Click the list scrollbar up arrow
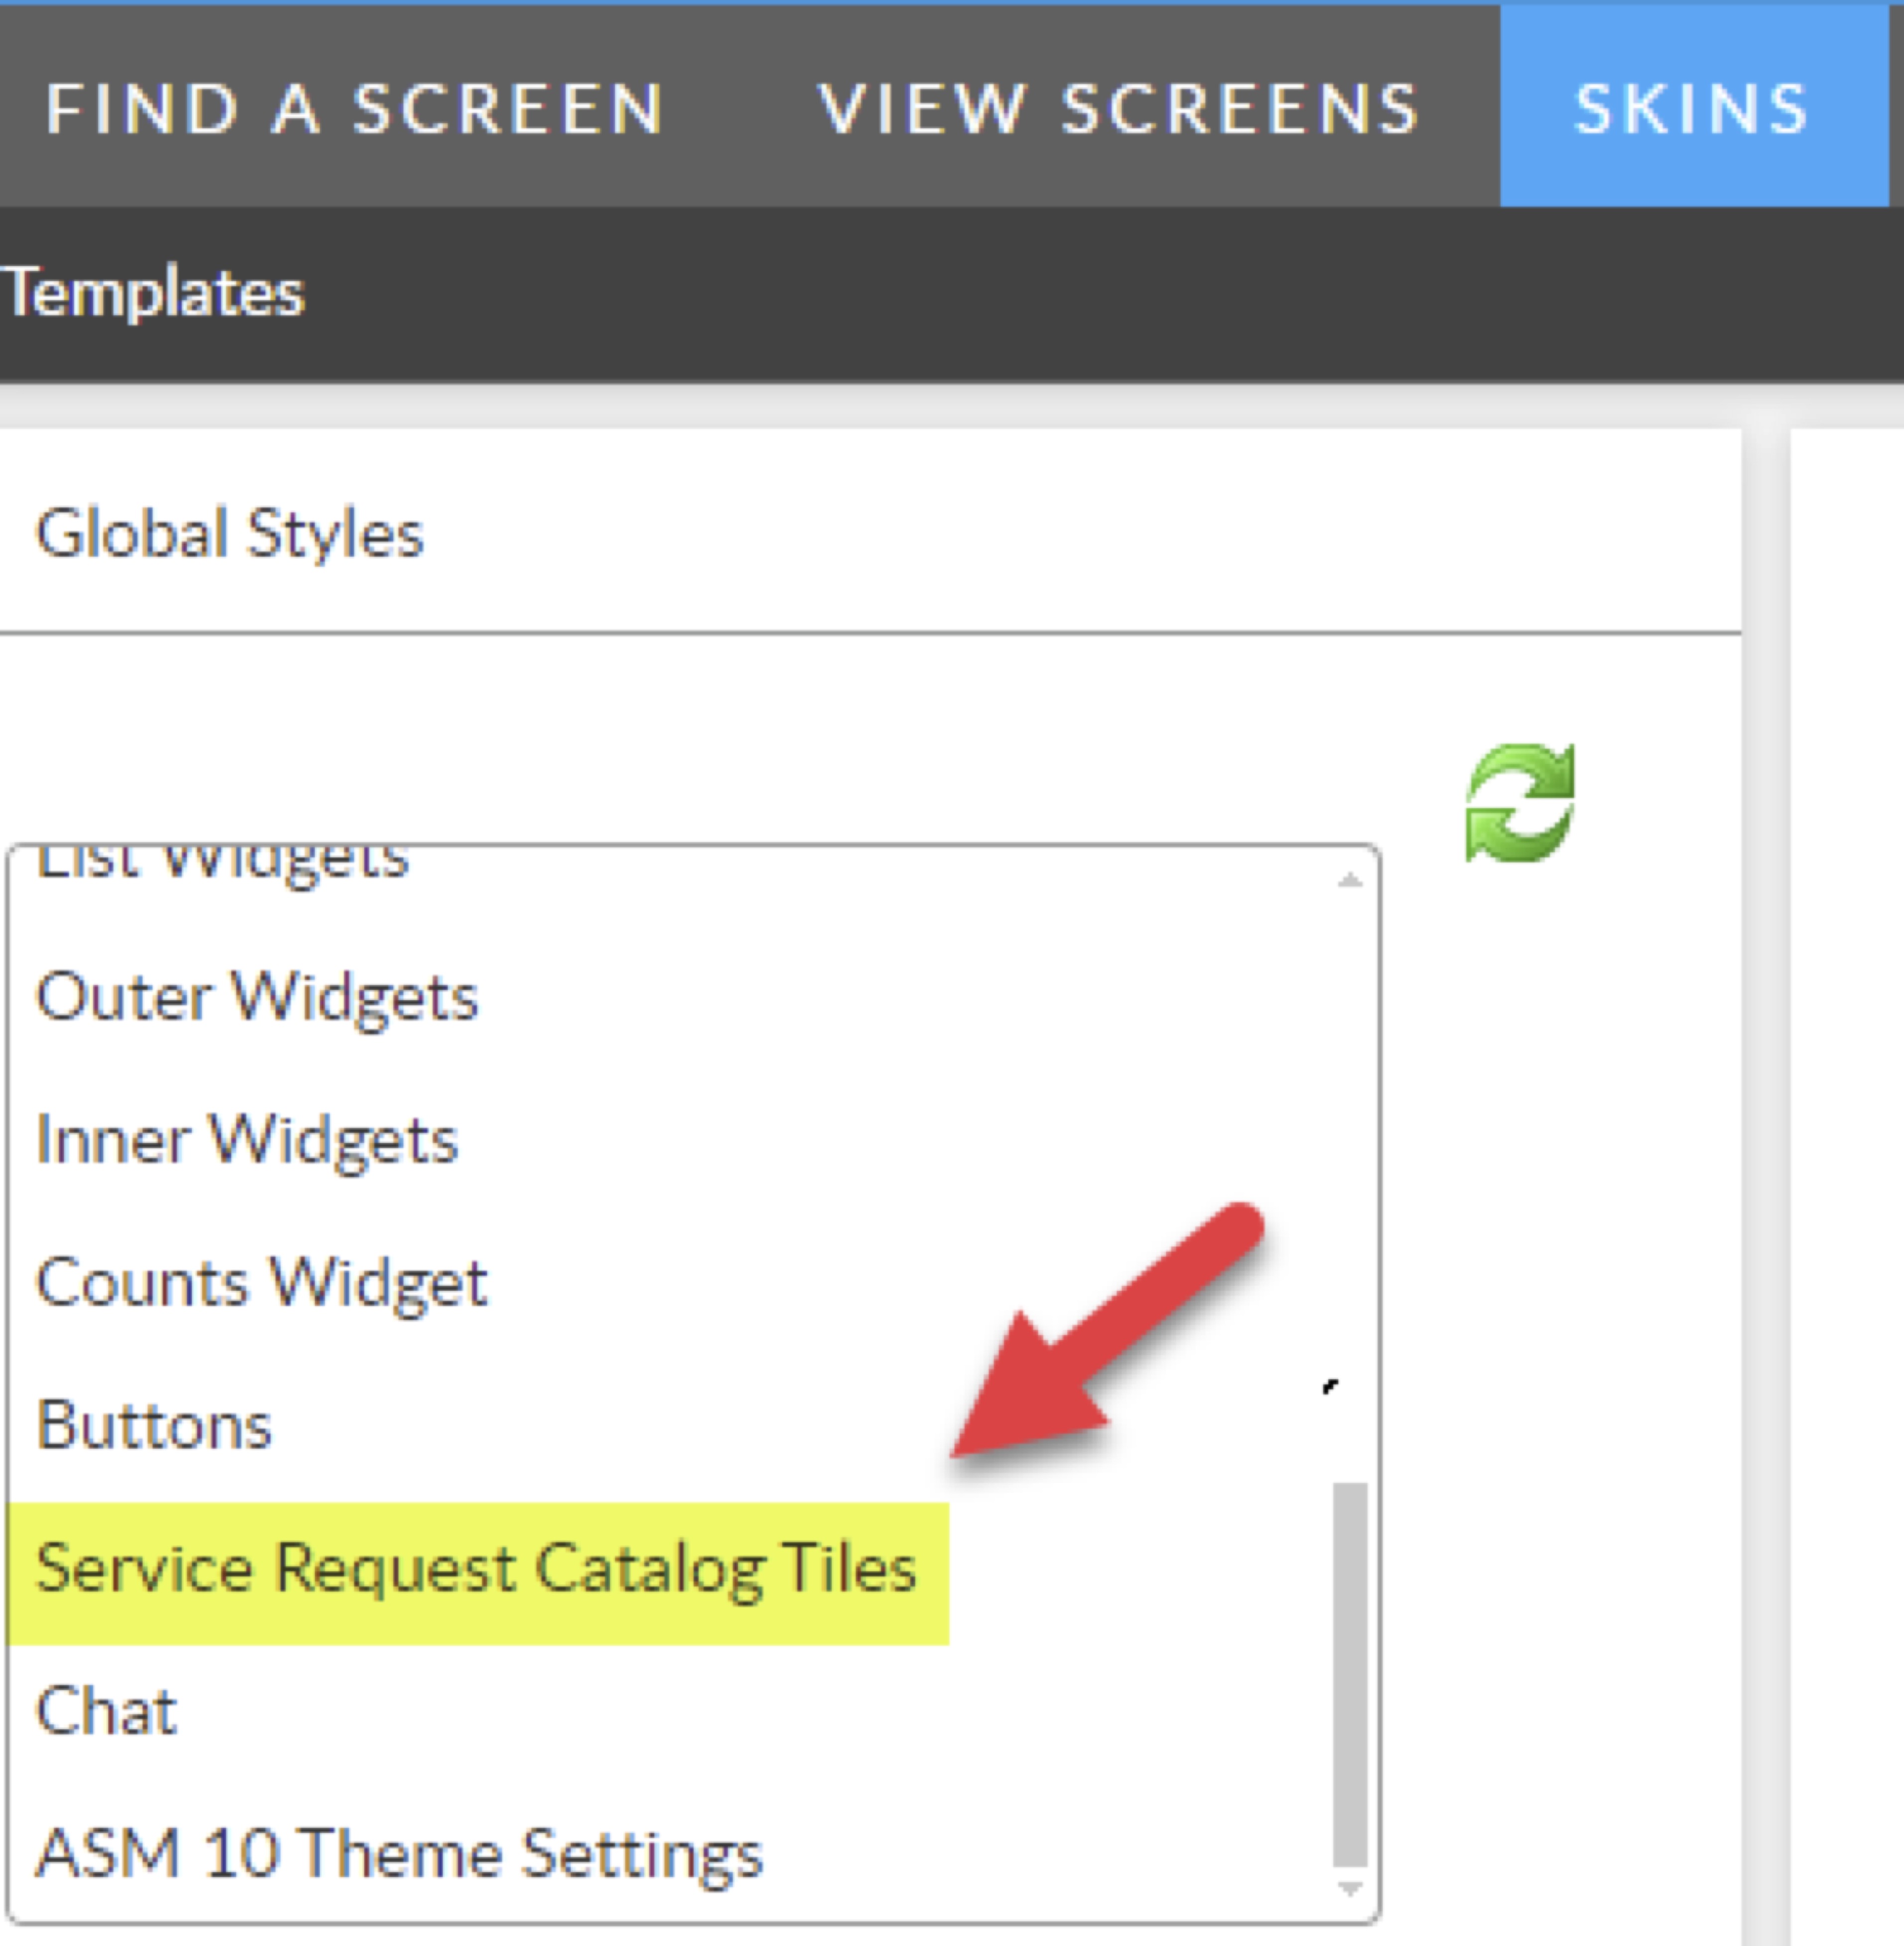Viewport: 1904px width, 1946px height. tap(1350, 880)
